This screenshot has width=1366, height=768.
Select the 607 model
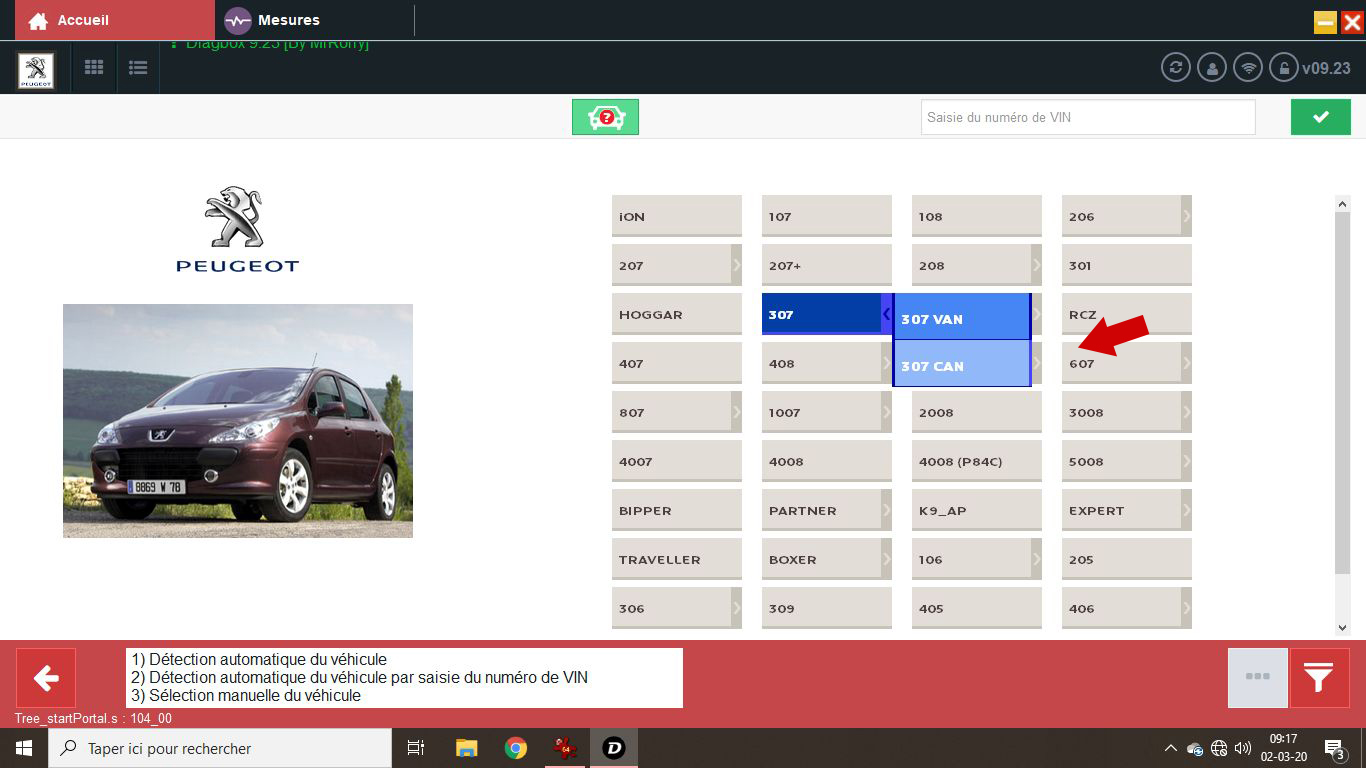coord(1121,363)
